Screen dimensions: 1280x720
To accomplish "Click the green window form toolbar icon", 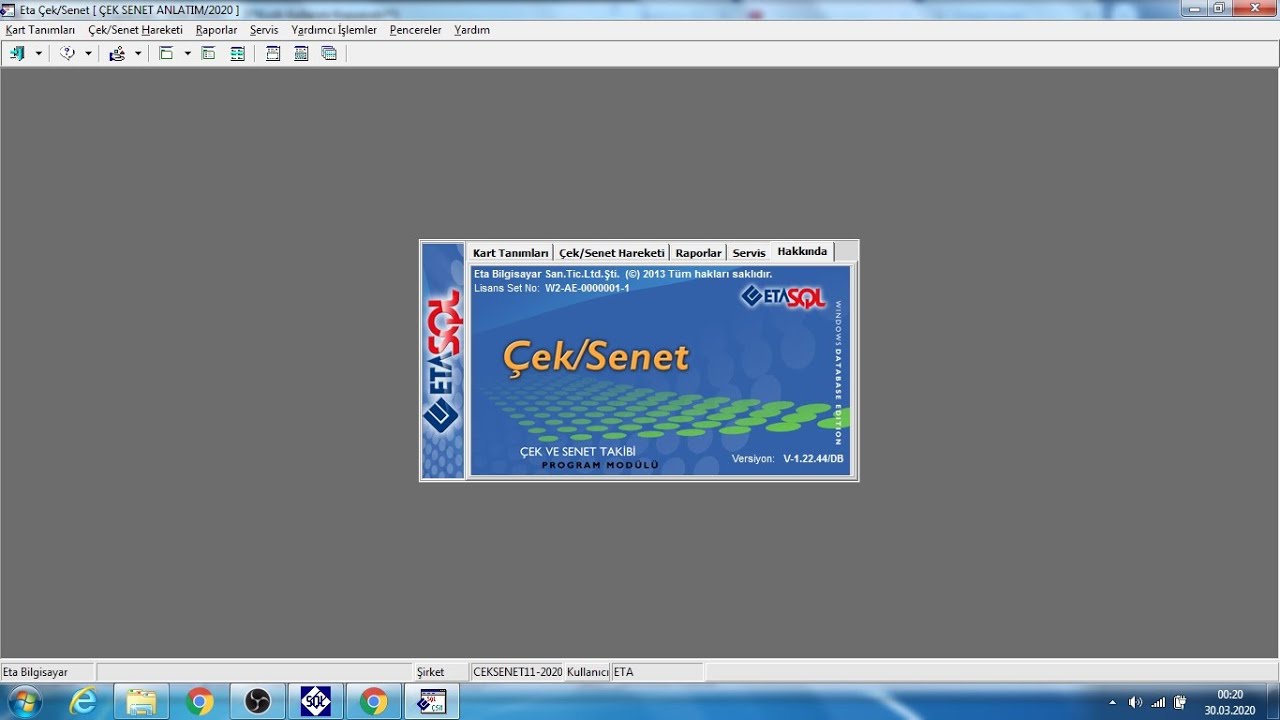I will coord(166,54).
